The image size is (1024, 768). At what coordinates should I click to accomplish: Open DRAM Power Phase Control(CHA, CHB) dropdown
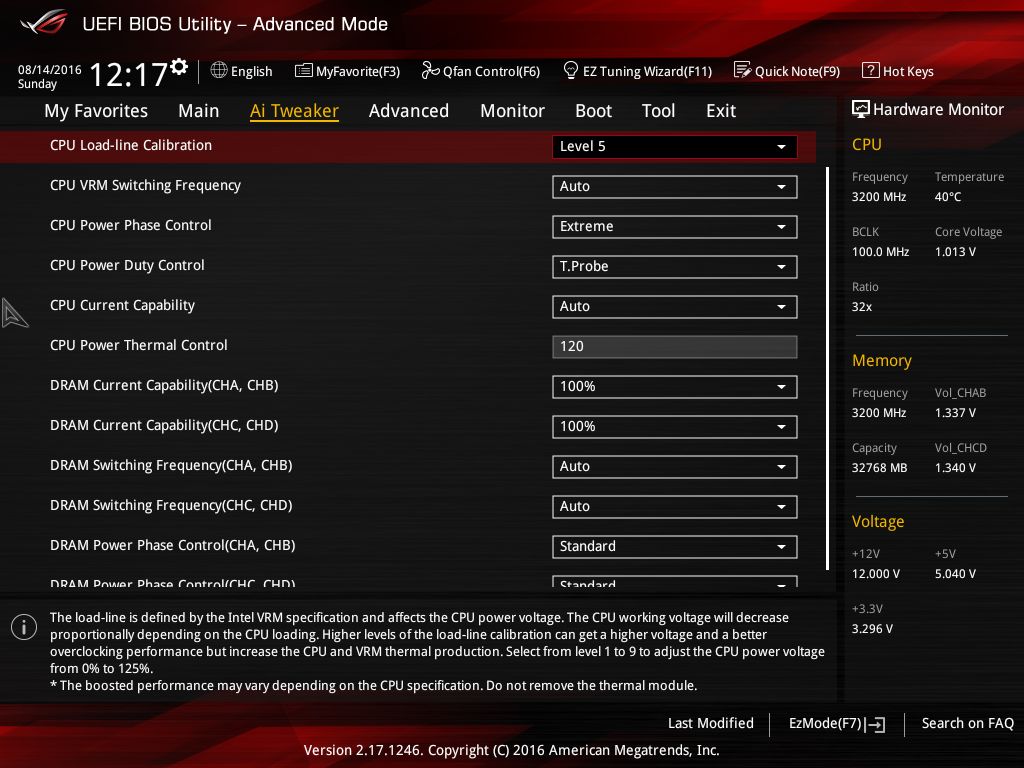coord(675,547)
